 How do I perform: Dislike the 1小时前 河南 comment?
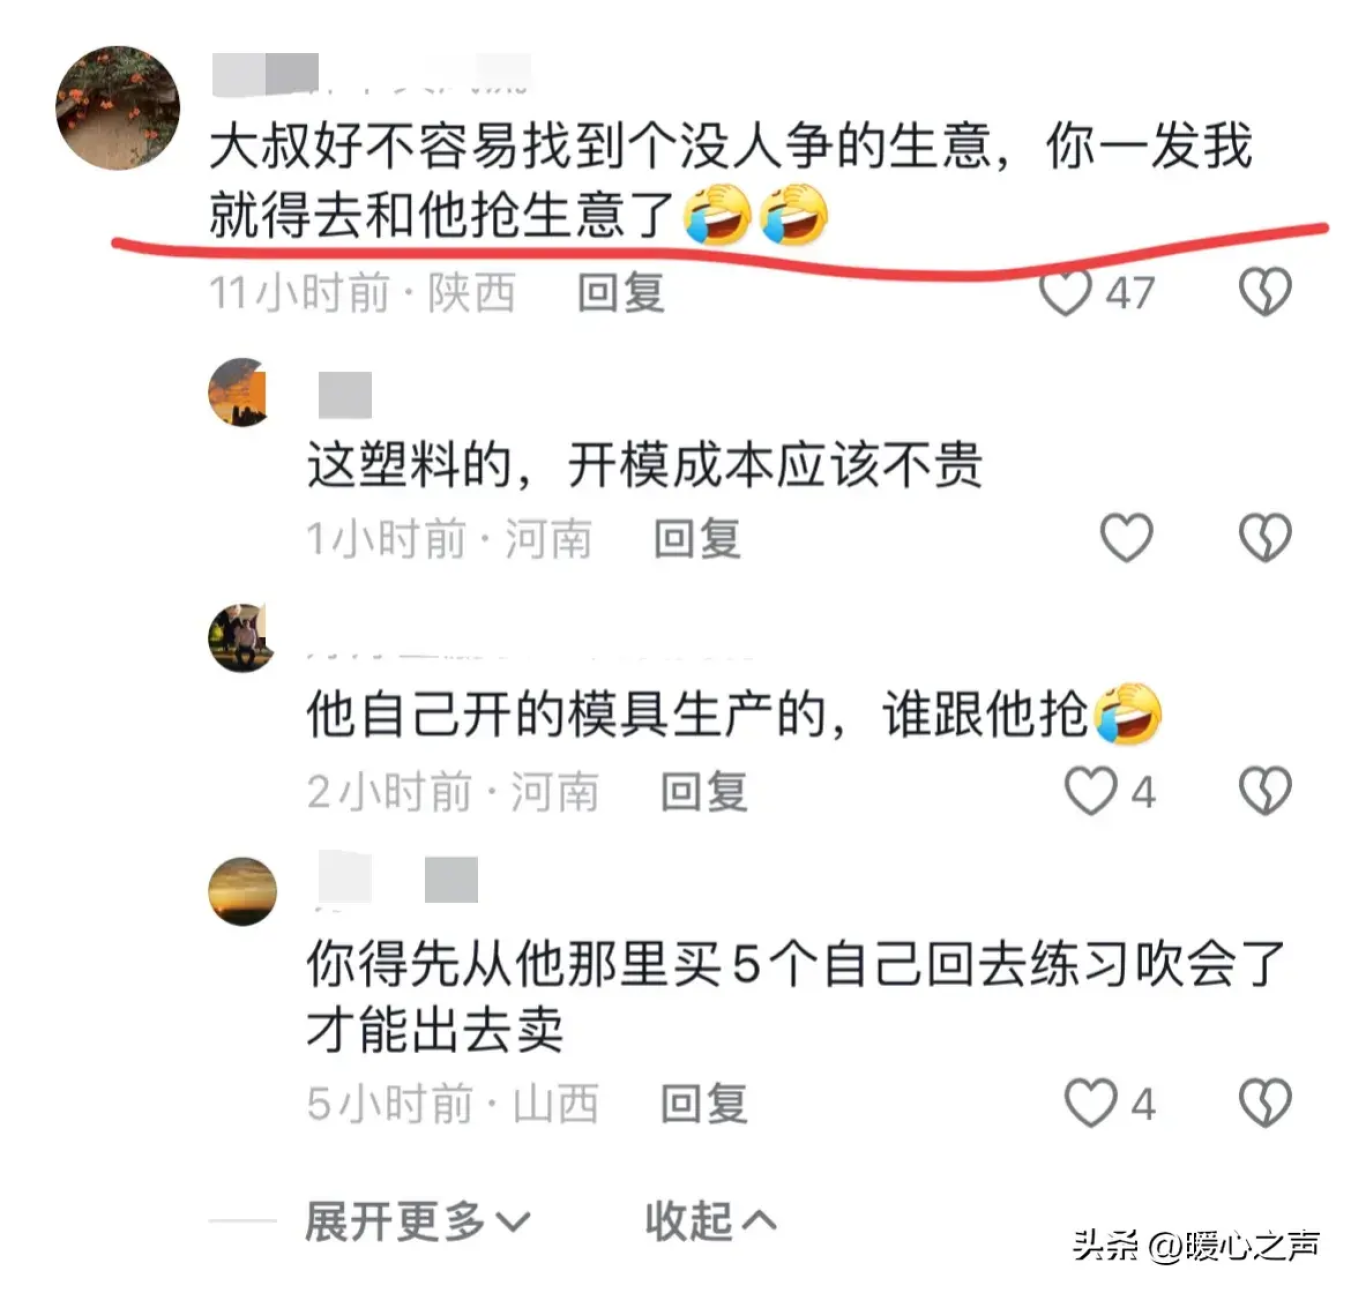click(1265, 538)
